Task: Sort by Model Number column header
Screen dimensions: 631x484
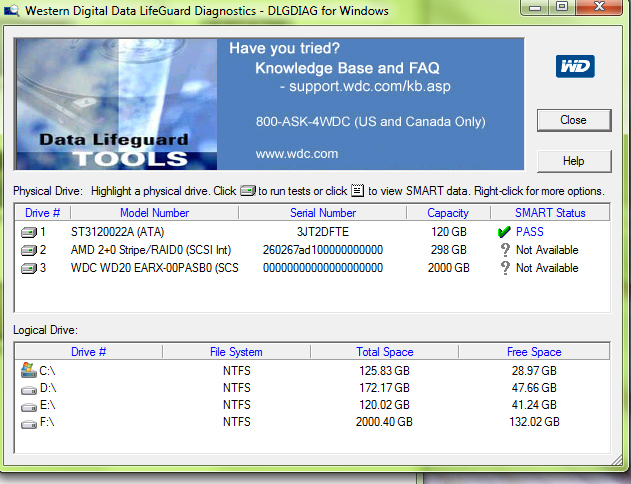Action: 154,213
